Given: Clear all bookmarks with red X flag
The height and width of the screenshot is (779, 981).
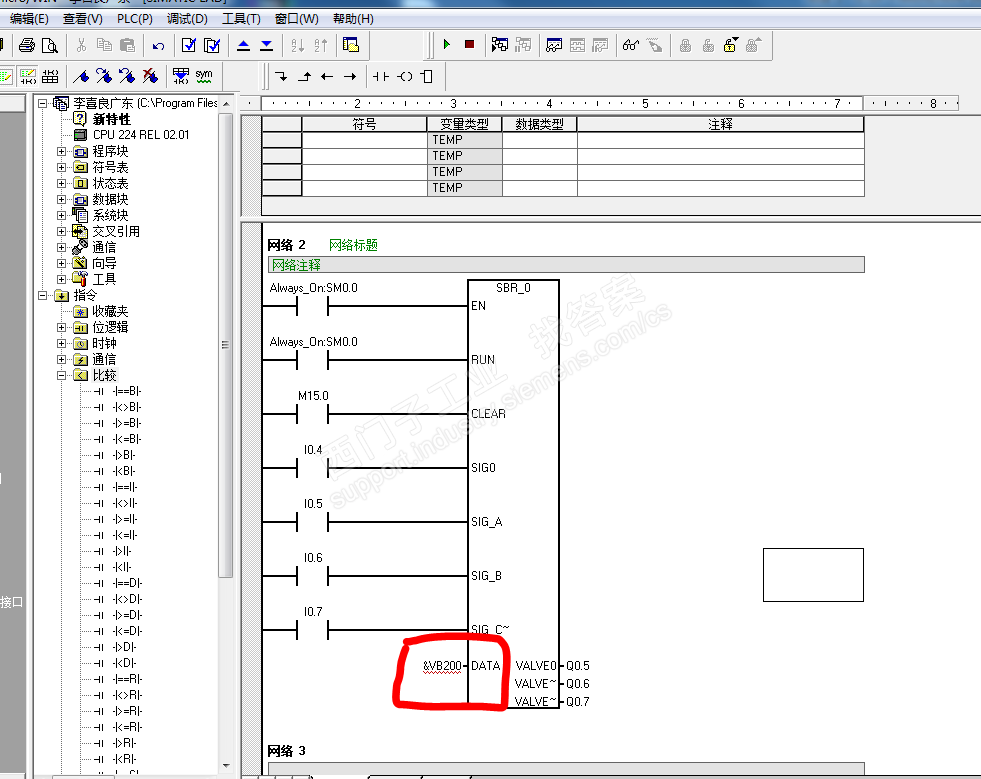Looking at the screenshot, I should click(150, 76).
